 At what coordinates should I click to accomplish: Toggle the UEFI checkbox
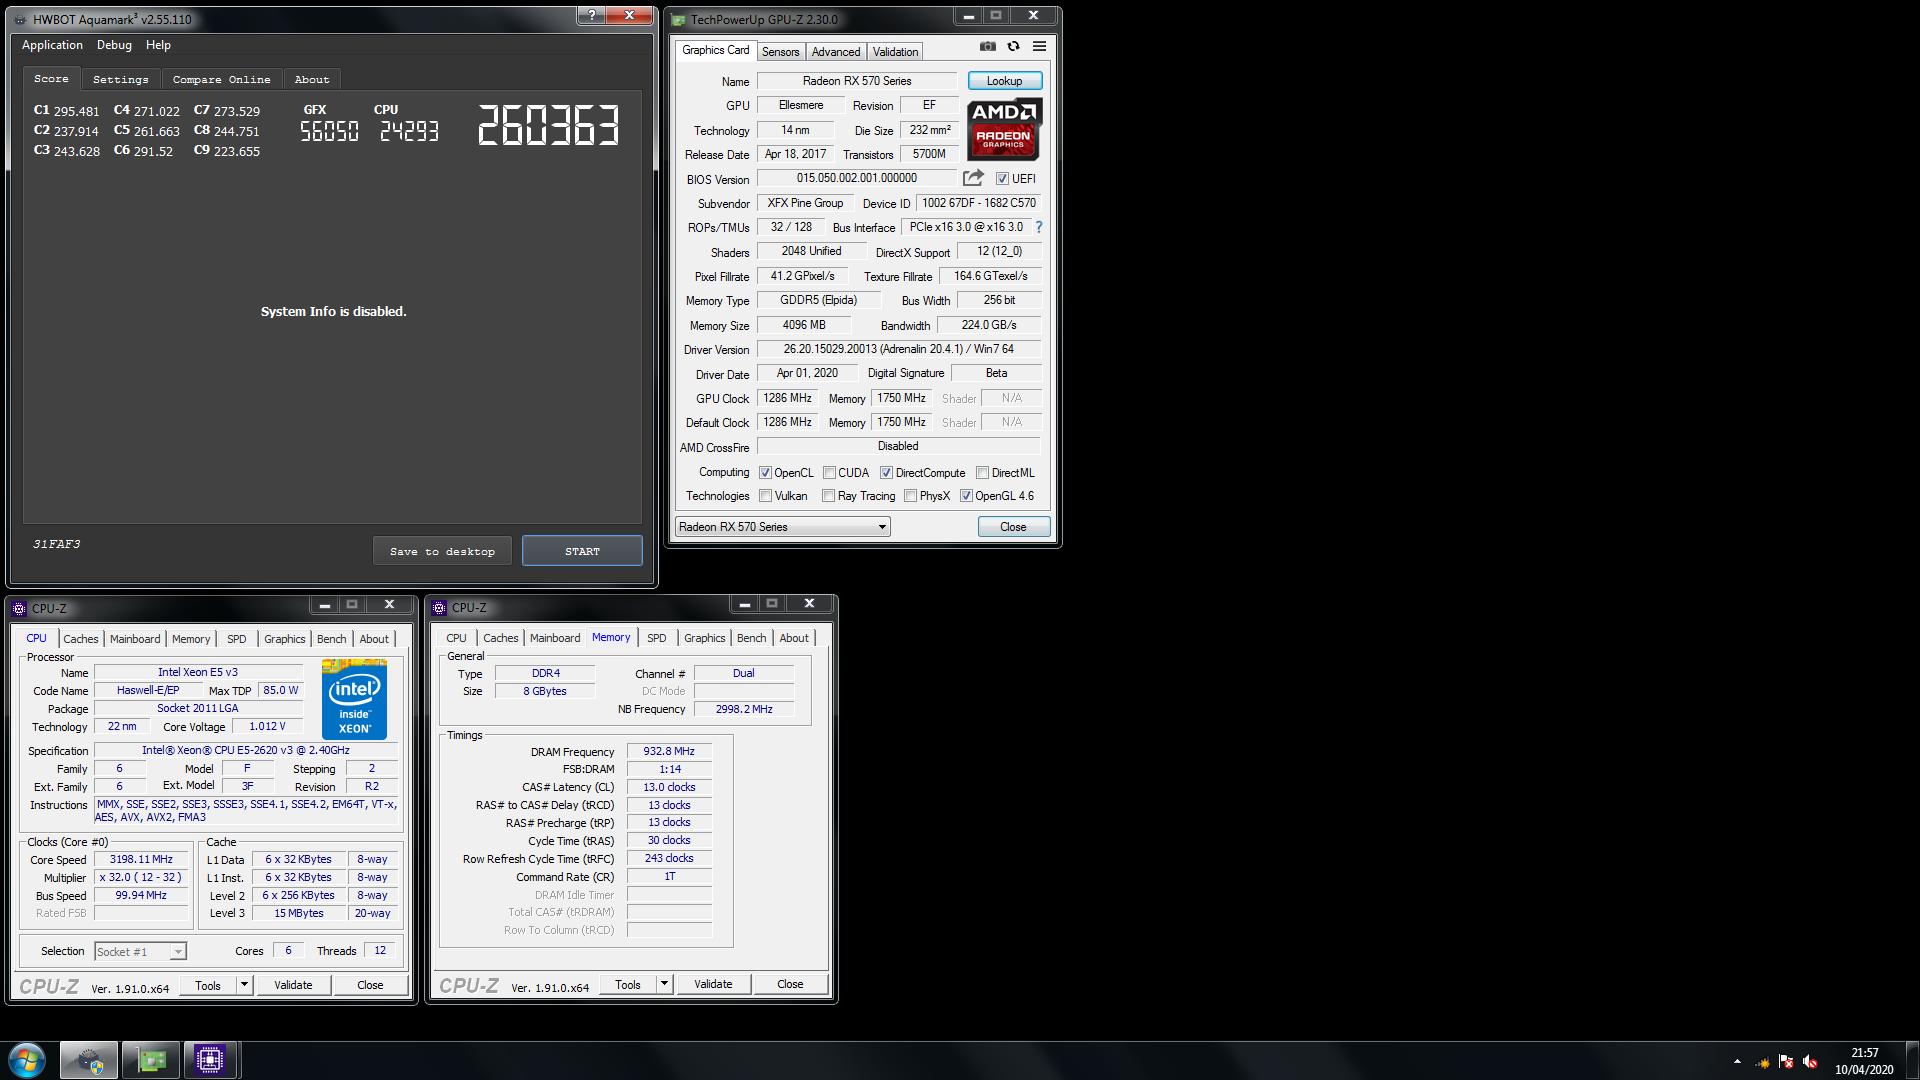[1002, 179]
